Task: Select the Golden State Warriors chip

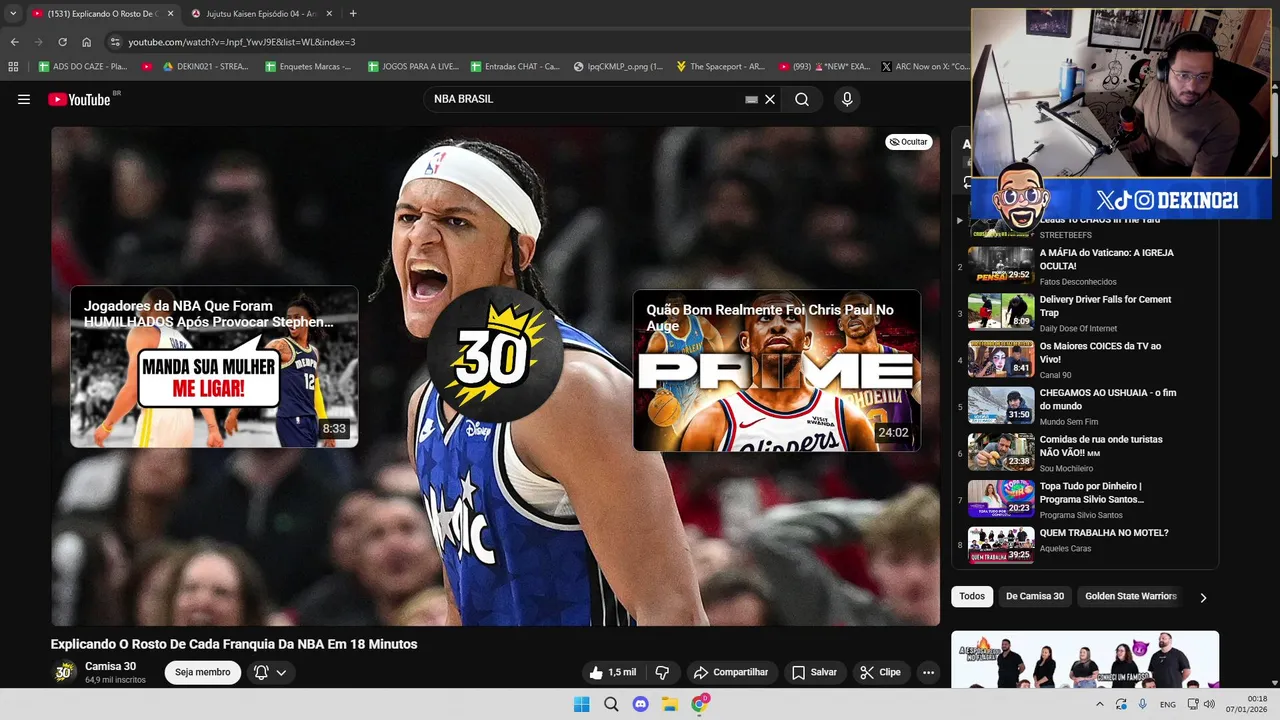Action: 1131,596
